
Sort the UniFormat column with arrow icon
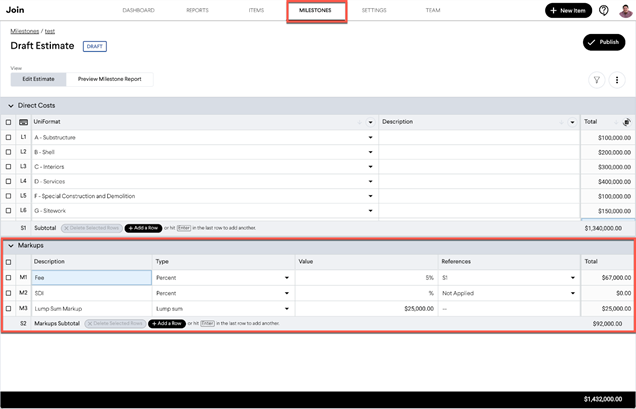pyautogui.click(x=359, y=122)
